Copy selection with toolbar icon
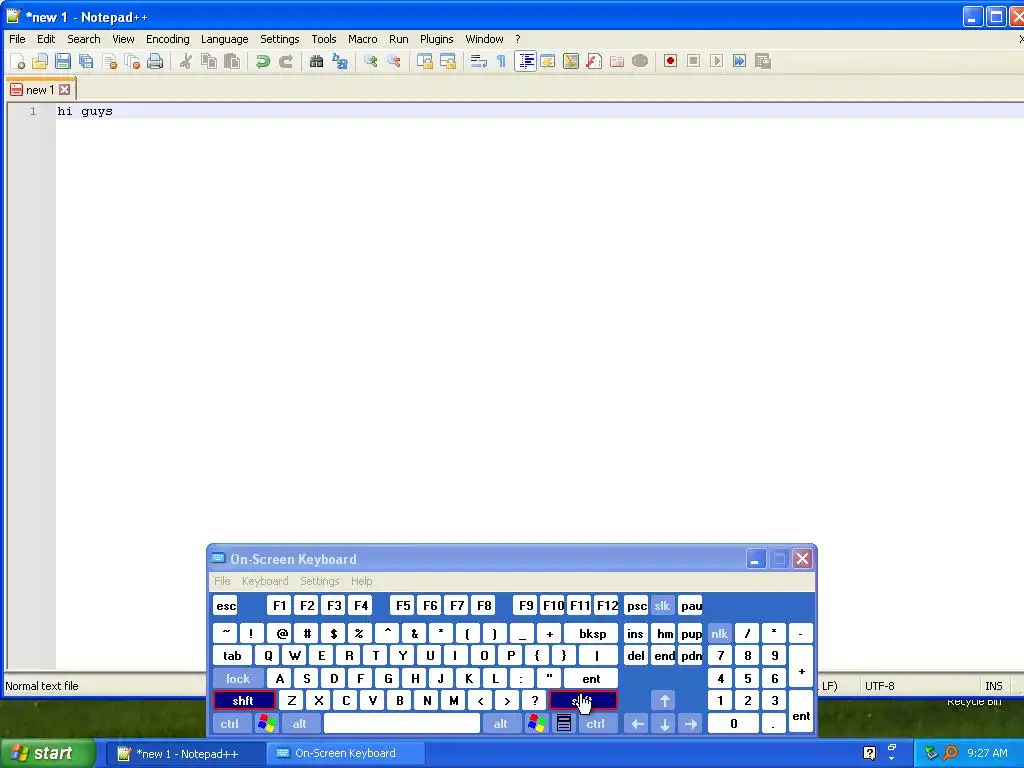 (x=209, y=61)
